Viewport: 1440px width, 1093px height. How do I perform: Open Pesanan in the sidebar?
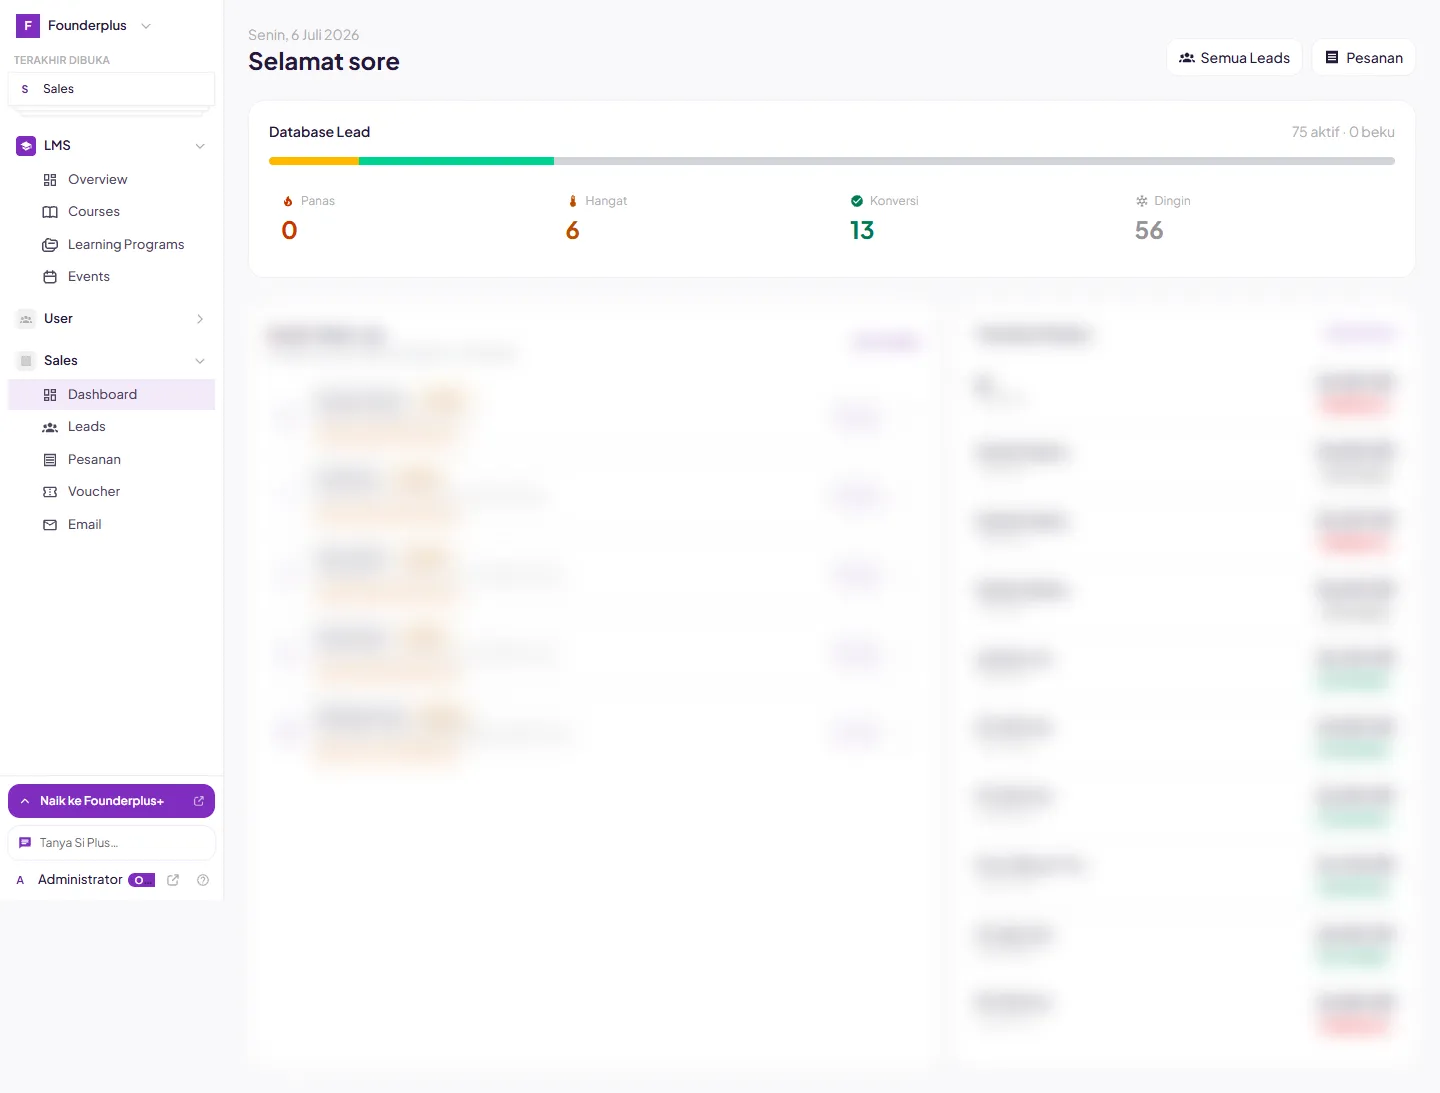(x=111, y=460)
